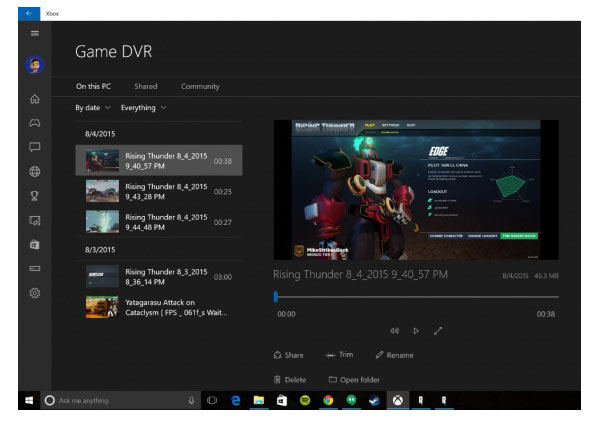Viewport: 600px width, 422px height.
Task: Launch Microsoft Edge from taskbar
Action: point(236,400)
